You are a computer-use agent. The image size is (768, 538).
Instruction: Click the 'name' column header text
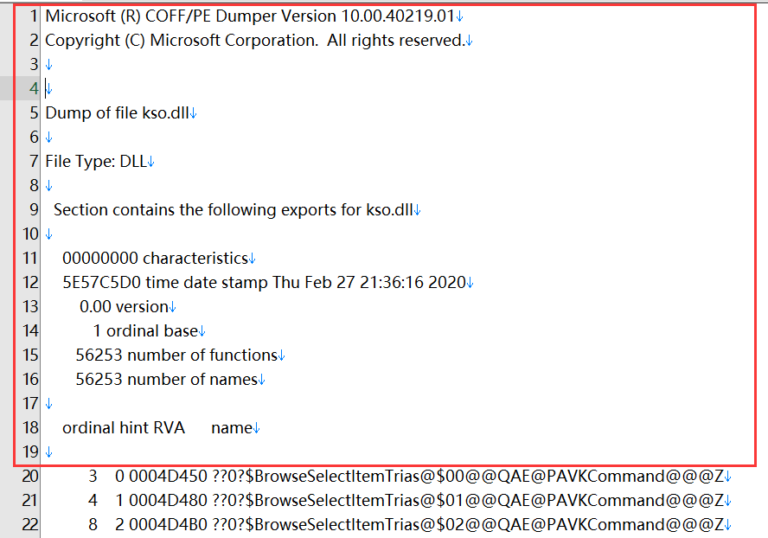pos(232,428)
